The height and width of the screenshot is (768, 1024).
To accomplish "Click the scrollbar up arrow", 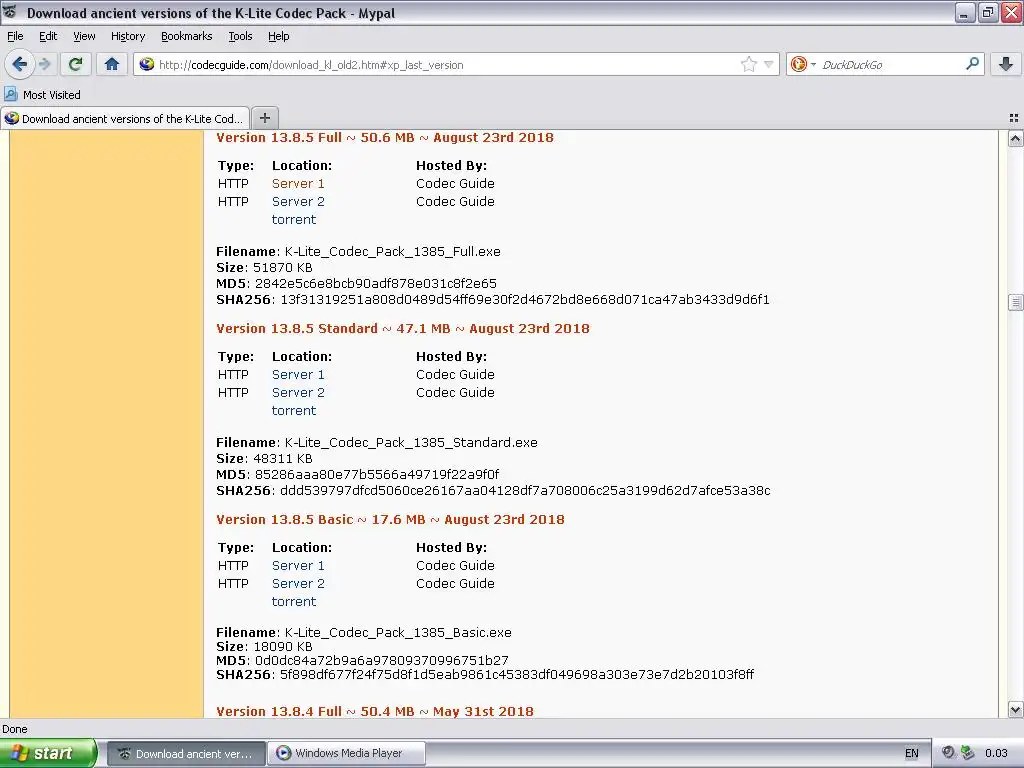I will 1015,138.
